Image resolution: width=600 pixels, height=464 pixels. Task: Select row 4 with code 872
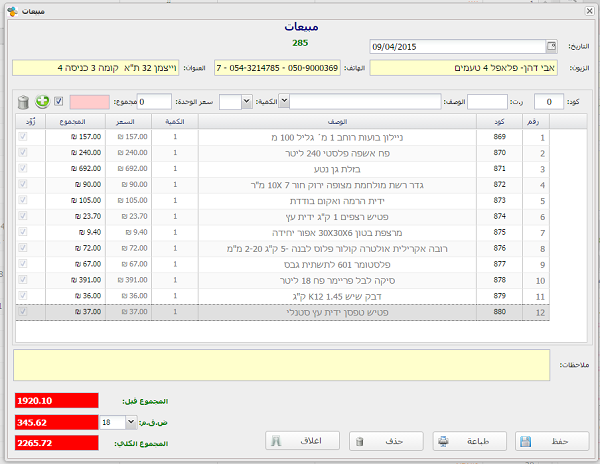click(x=282, y=185)
